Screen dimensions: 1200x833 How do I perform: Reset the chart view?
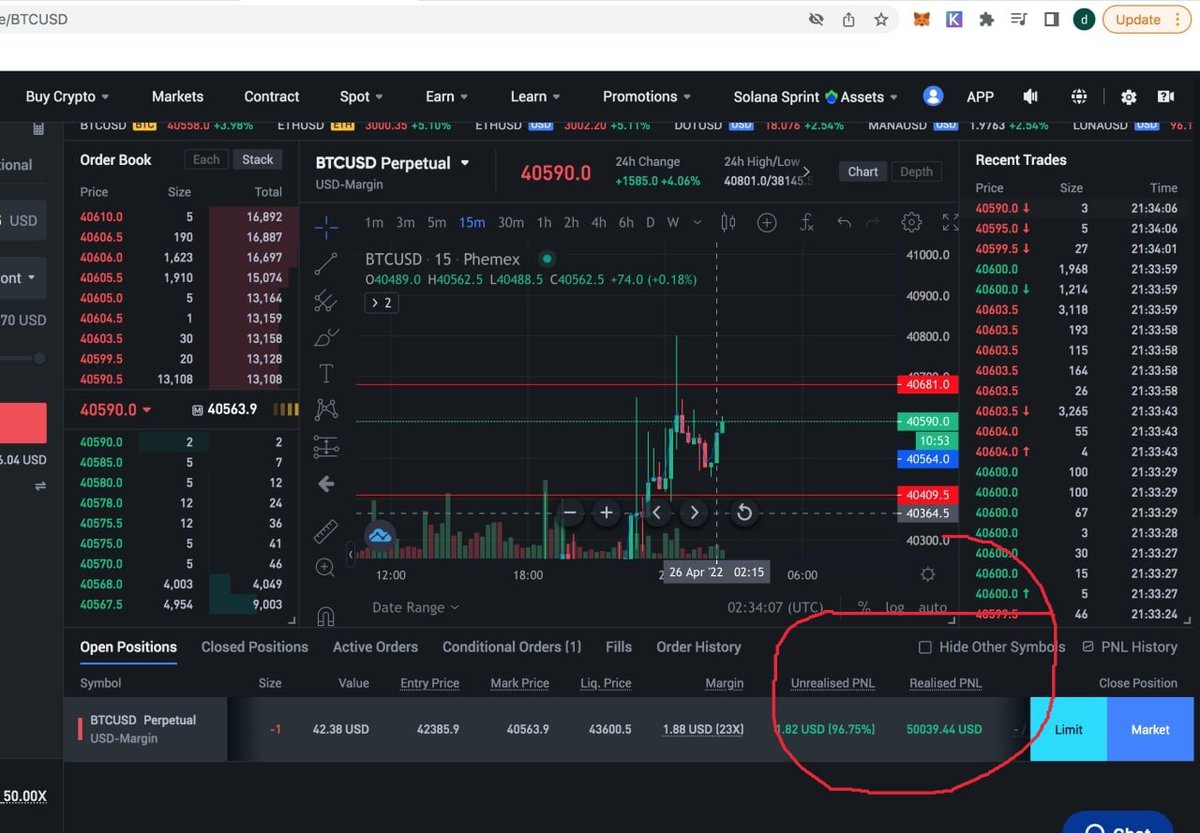(x=744, y=513)
